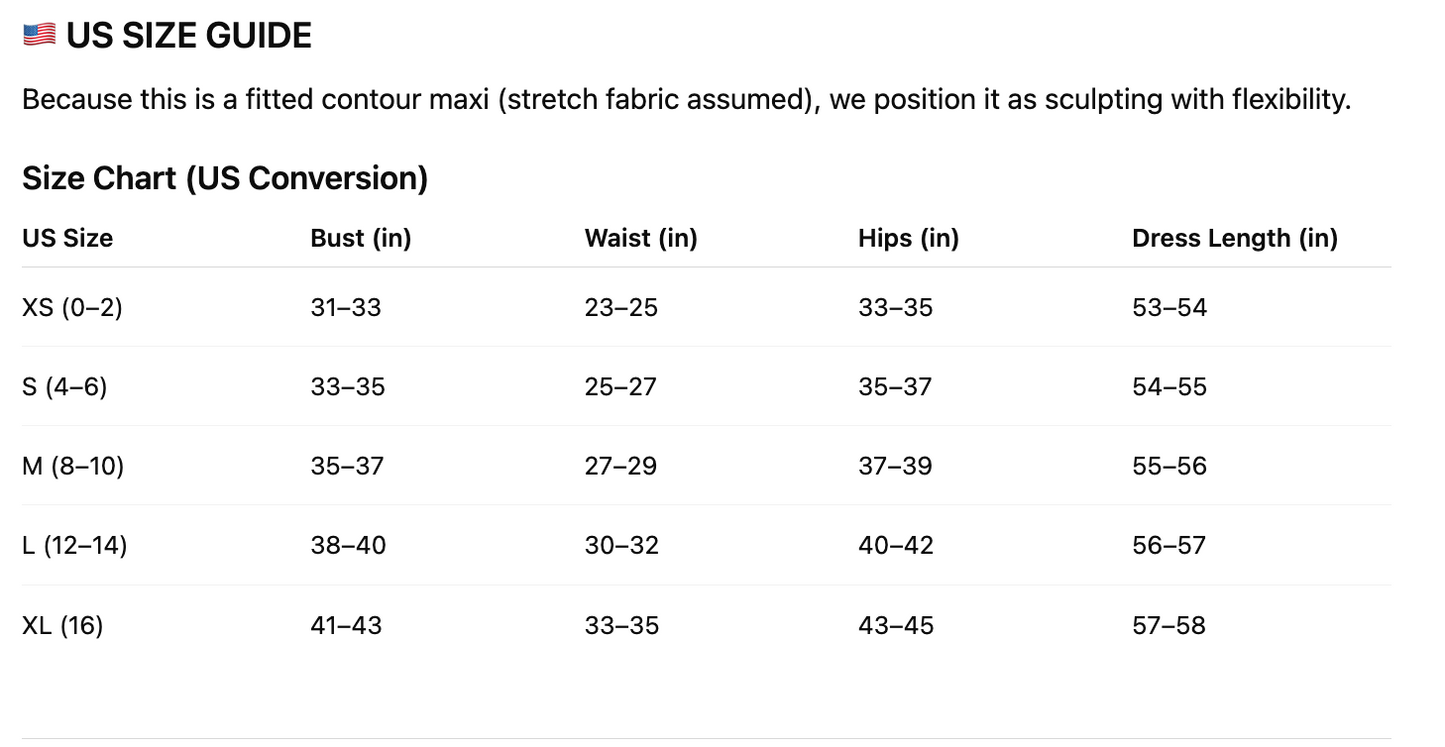The width and height of the screenshot is (1445, 747).
Task: Click the XL (16) size row label
Action: (62, 625)
